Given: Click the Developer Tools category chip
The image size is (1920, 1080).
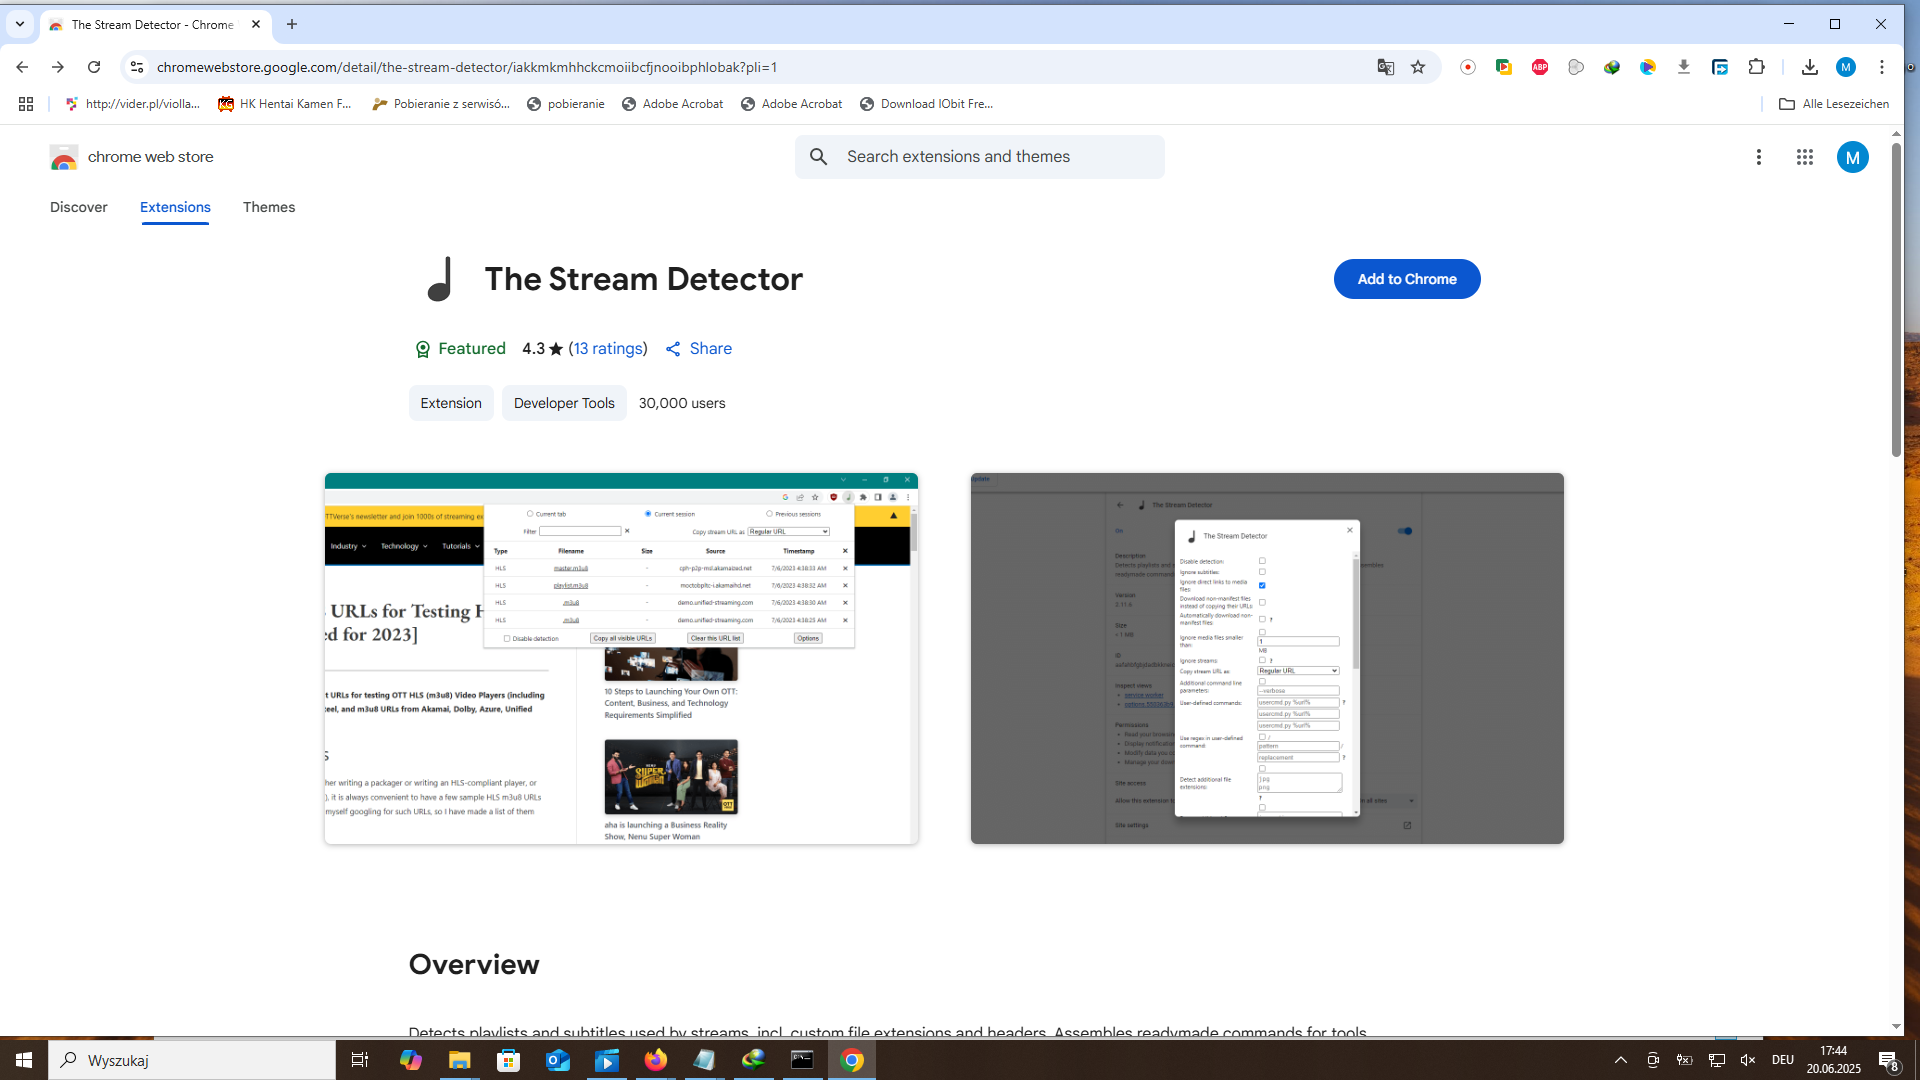Looking at the screenshot, I should (x=564, y=403).
